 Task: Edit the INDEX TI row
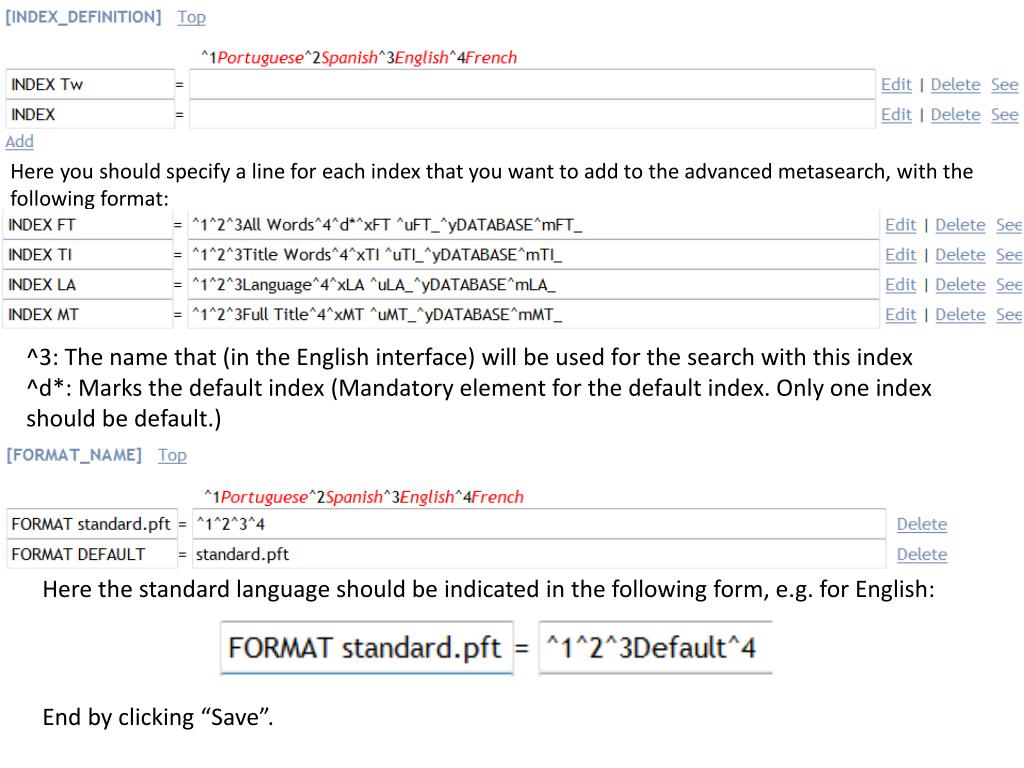900,255
